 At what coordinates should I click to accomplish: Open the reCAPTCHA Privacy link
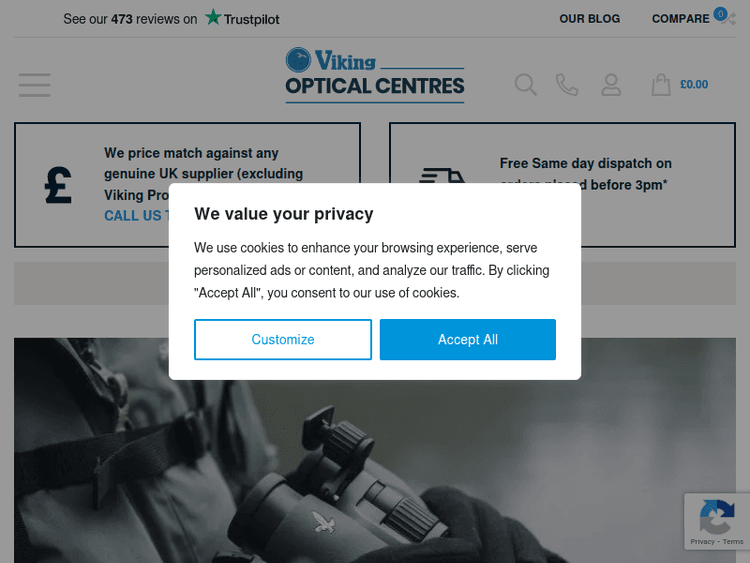coord(702,542)
